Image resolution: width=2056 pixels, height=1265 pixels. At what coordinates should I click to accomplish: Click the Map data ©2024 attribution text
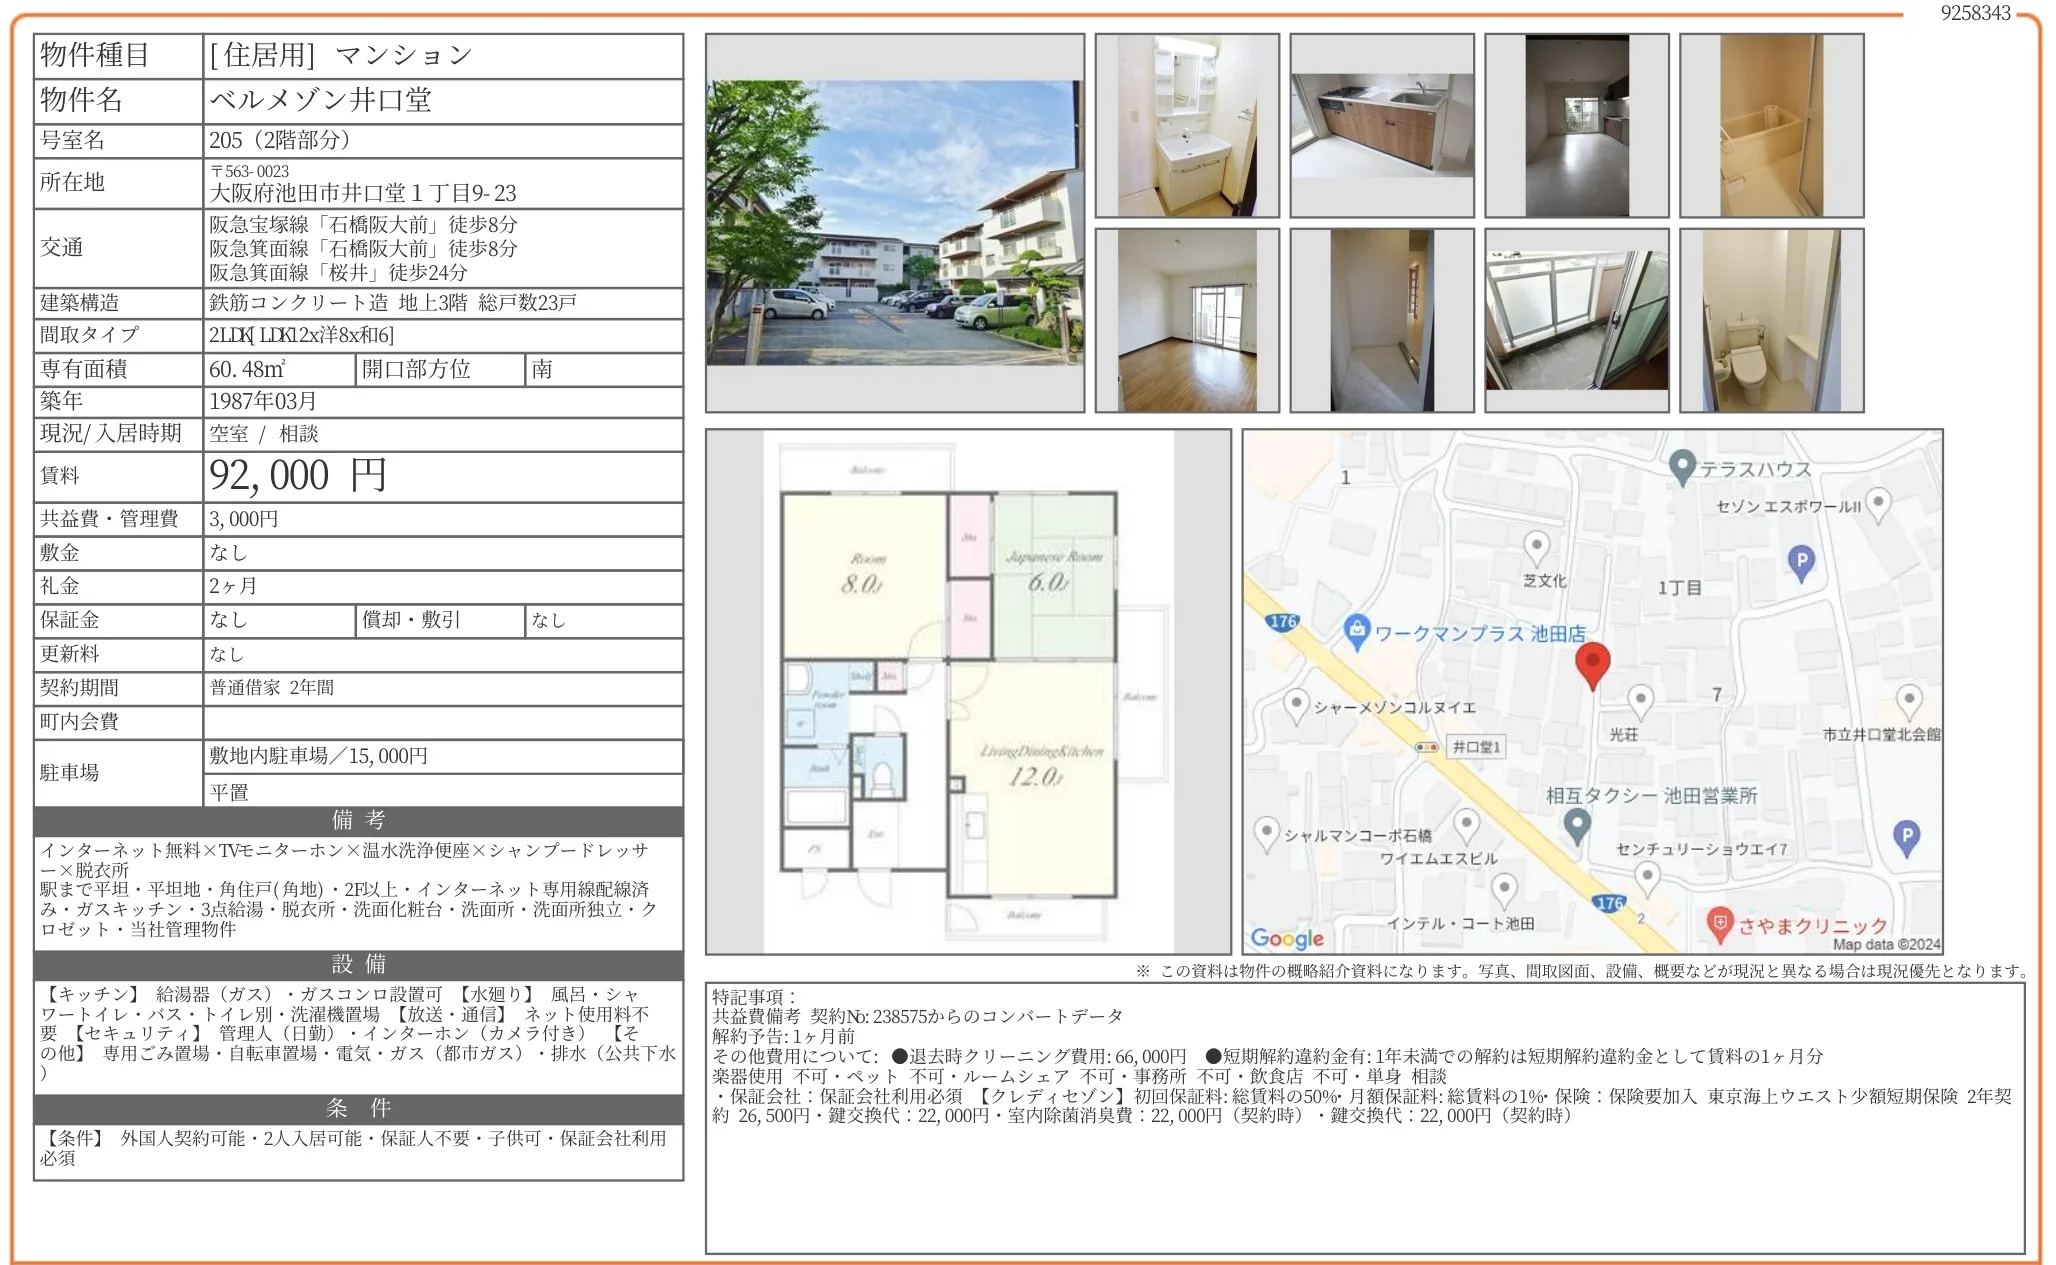pyautogui.click(x=1866, y=942)
